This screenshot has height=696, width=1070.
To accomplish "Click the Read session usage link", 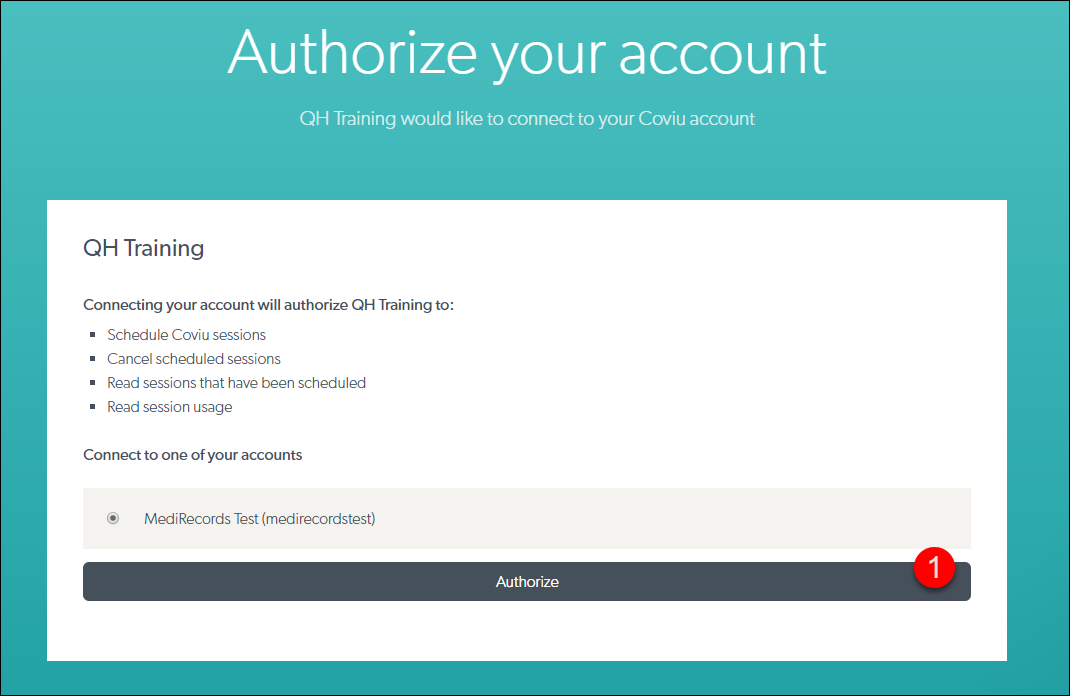I will click(x=169, y=407).
